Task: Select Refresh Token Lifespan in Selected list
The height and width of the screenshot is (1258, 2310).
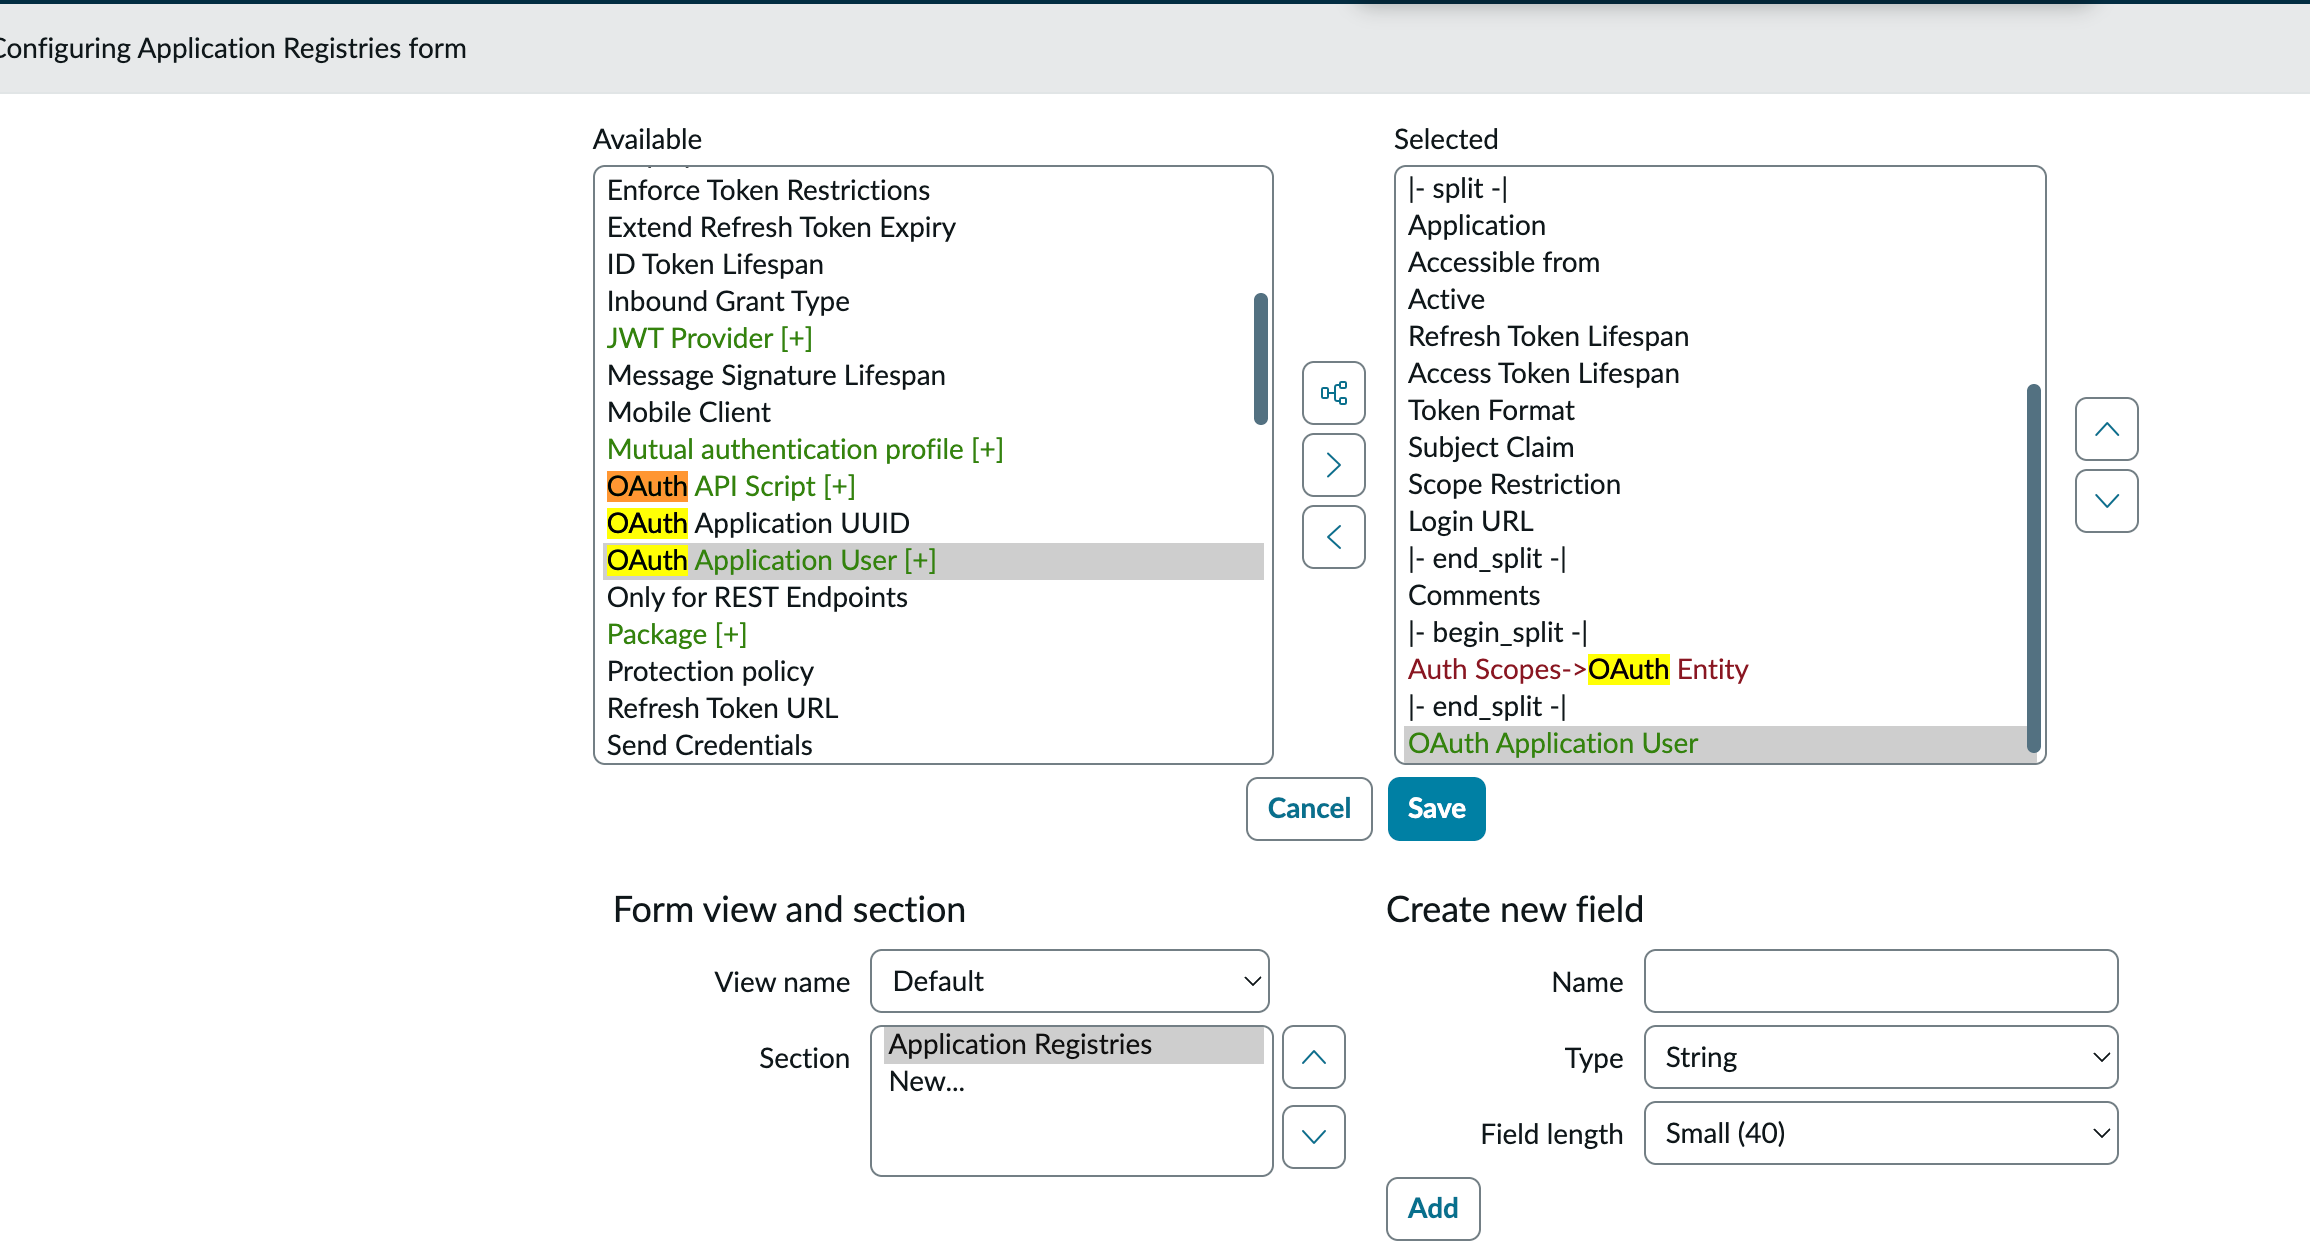Action: (x=1548, y=336)
